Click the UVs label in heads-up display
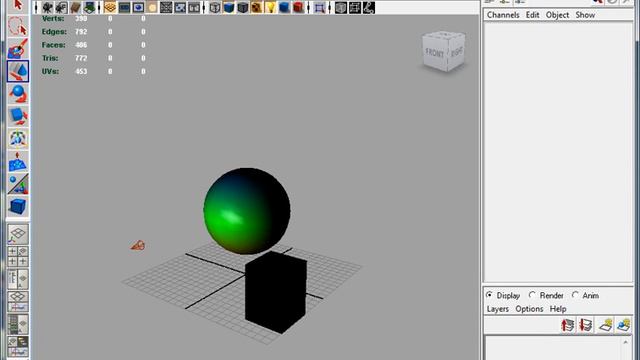This screenshot has width=640, height=360. pyautogui.click(x=50, y=71)
